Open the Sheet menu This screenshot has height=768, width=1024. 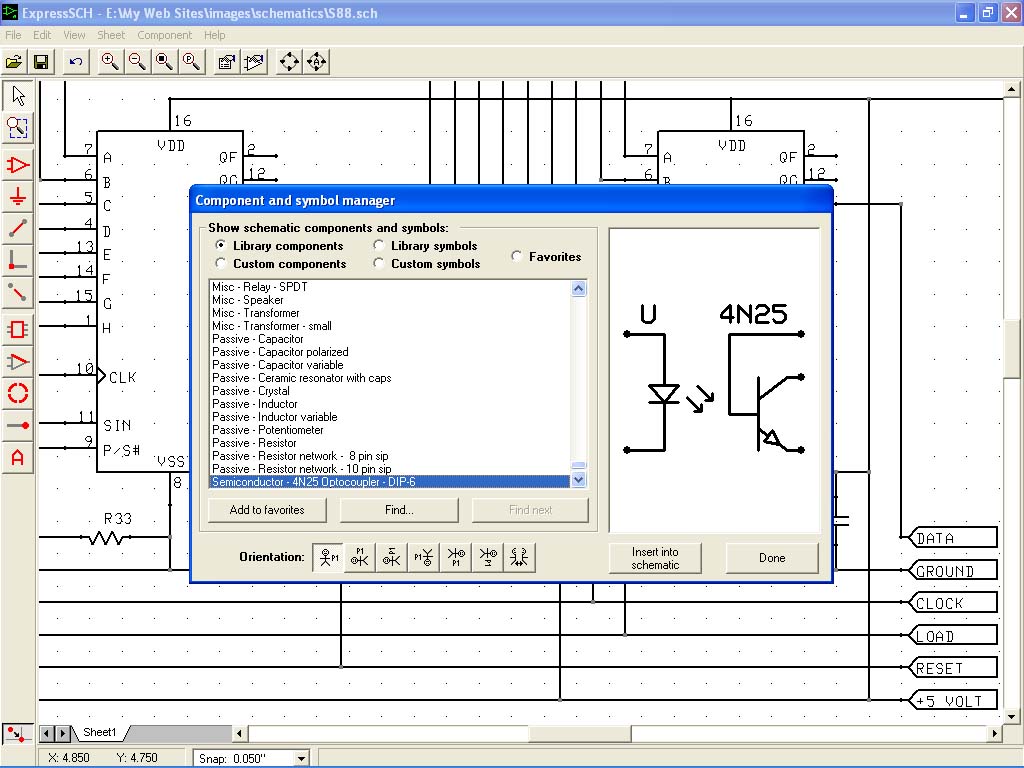111,35
